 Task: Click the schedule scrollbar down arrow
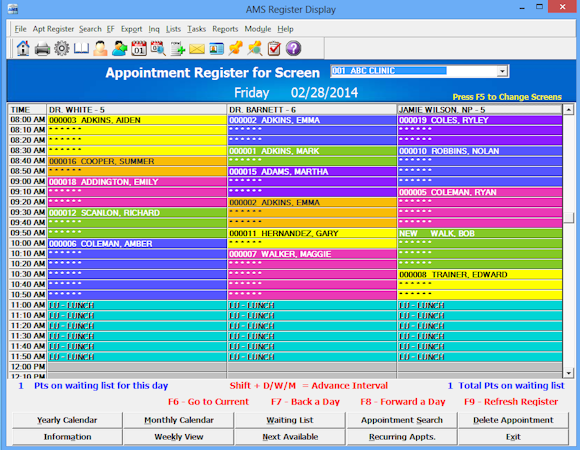coord(568,373)
